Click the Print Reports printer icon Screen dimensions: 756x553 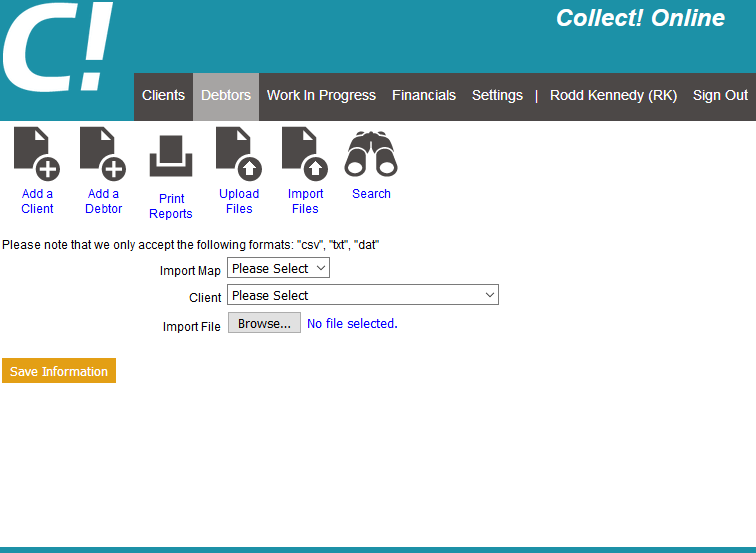(x=171, y=156)
